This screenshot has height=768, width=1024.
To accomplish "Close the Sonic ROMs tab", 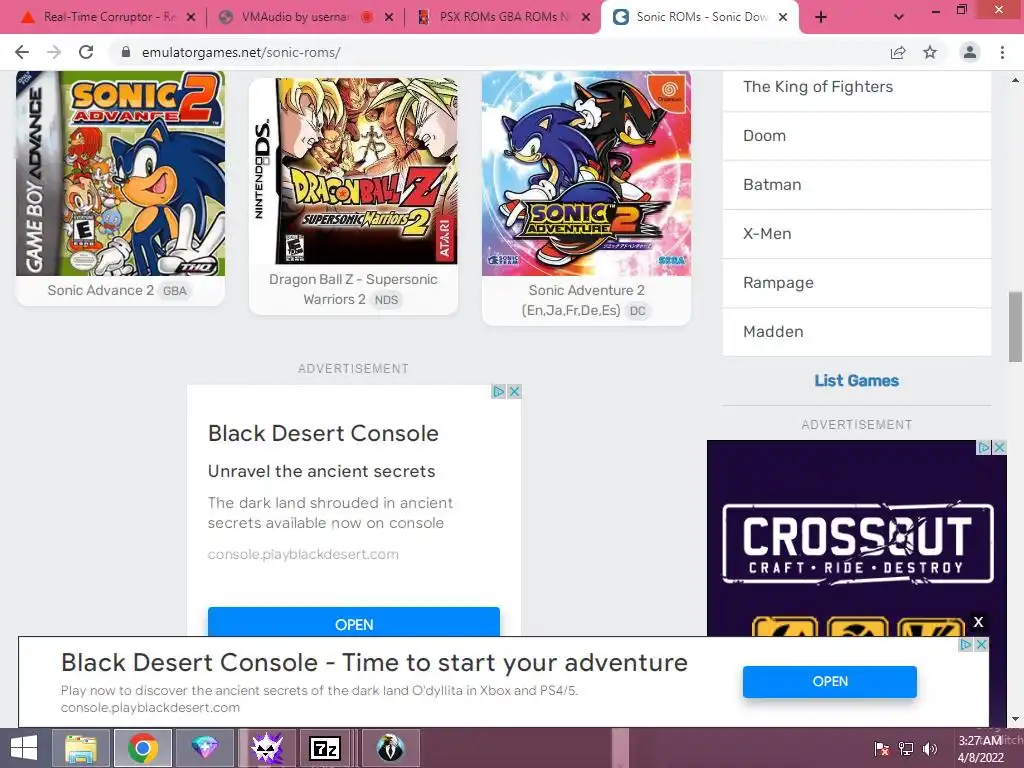I will (783, 17).
